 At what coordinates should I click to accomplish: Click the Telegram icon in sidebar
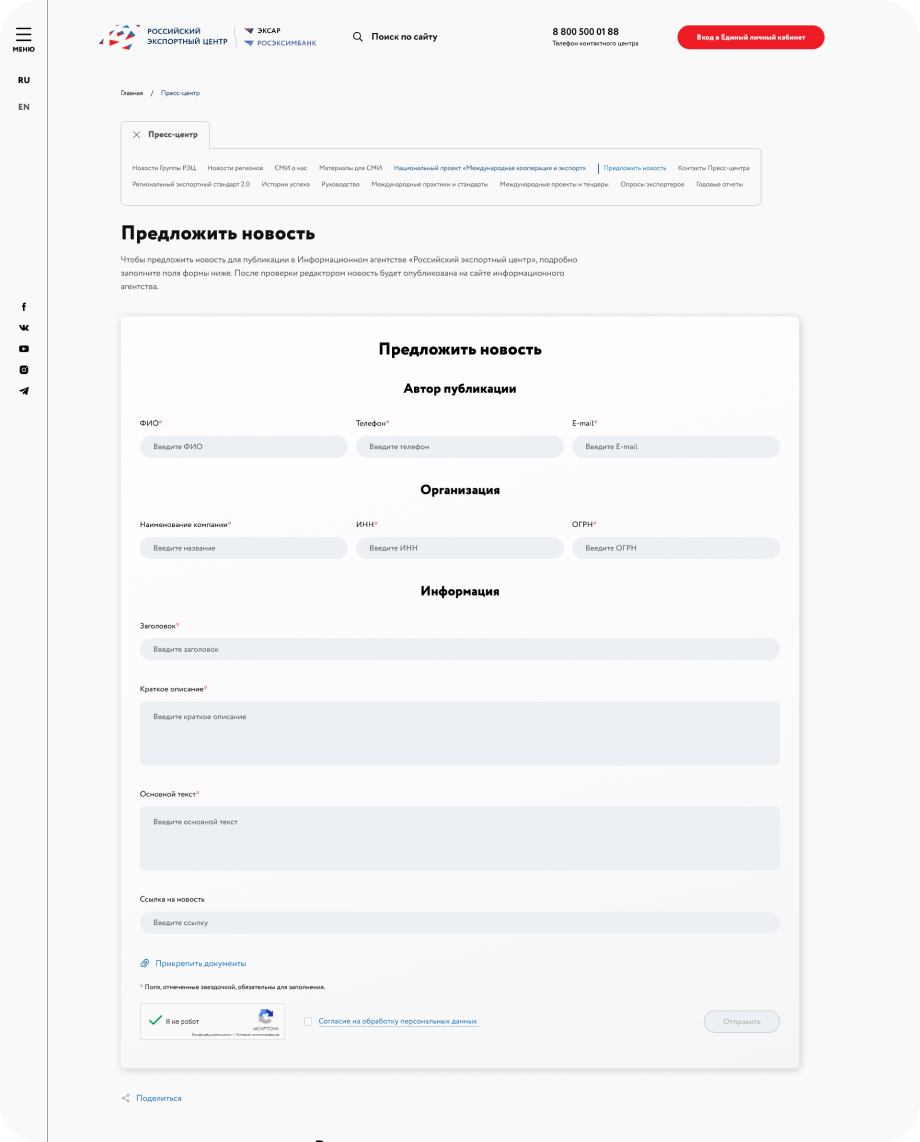pos(24,391)
